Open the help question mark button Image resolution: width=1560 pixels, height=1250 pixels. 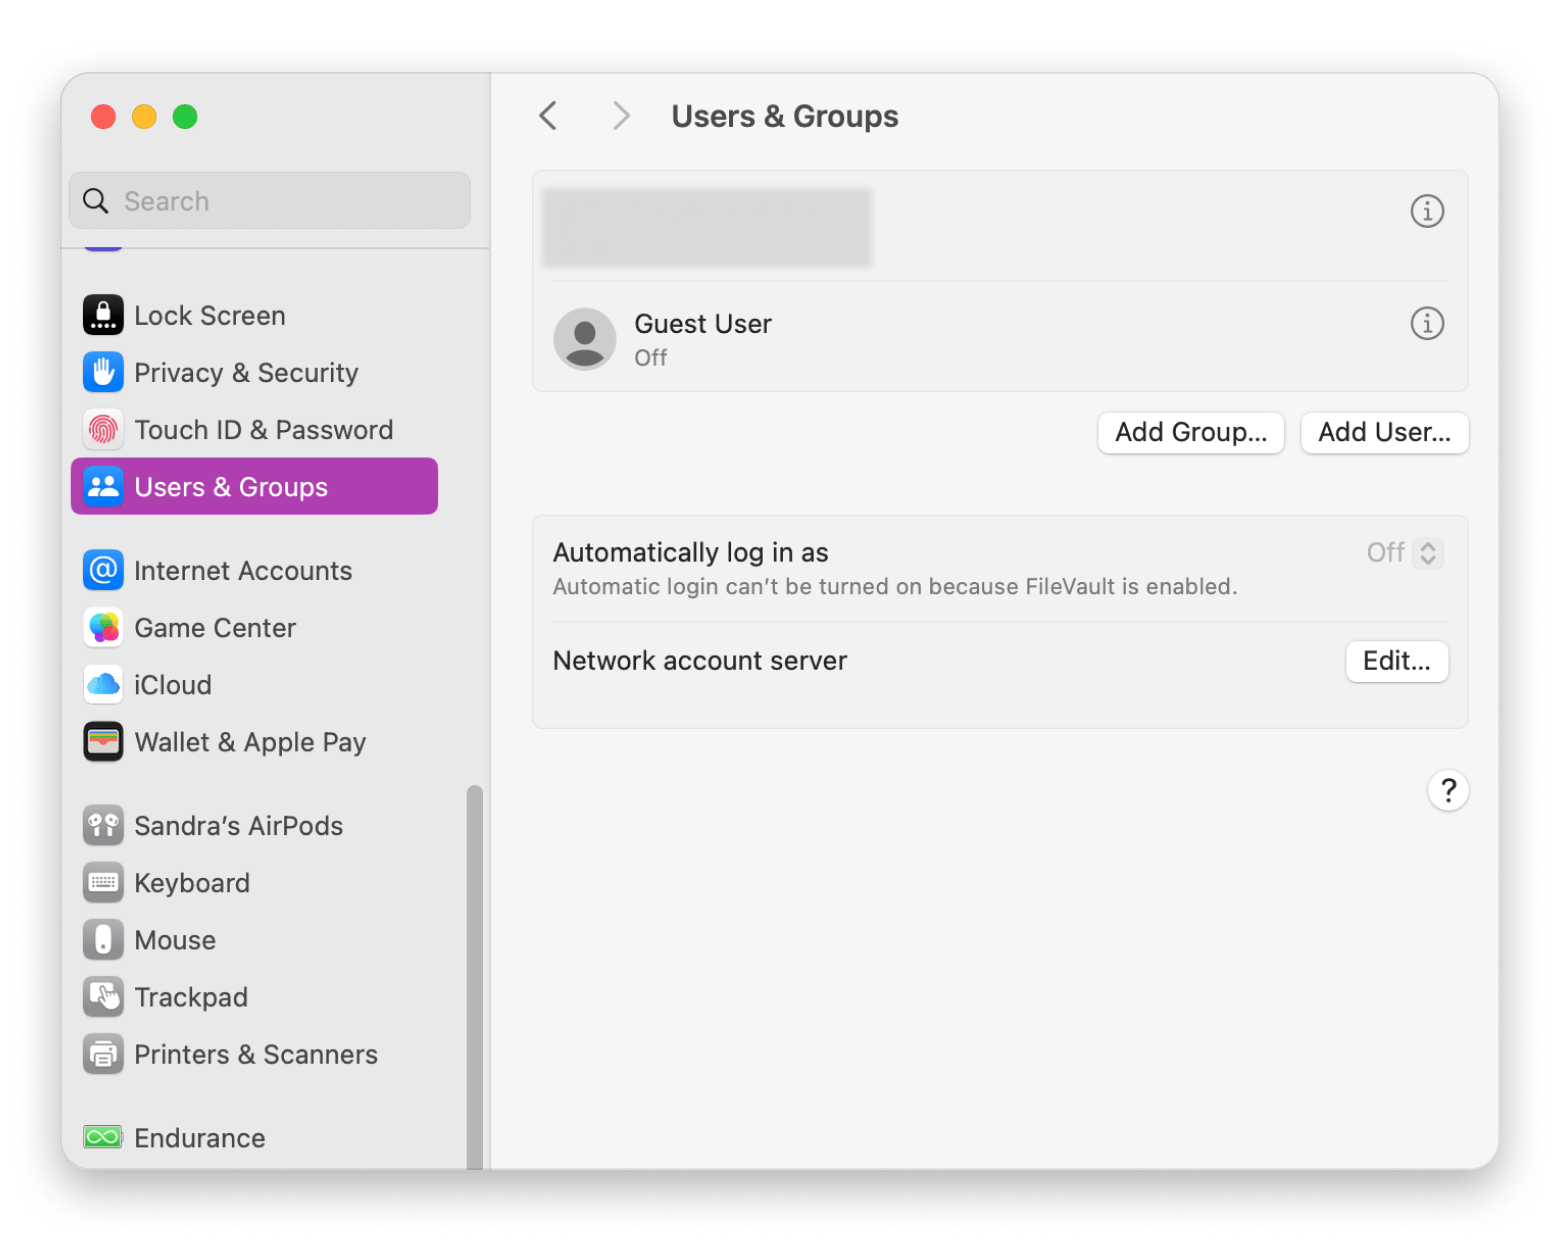[1448, 790]
